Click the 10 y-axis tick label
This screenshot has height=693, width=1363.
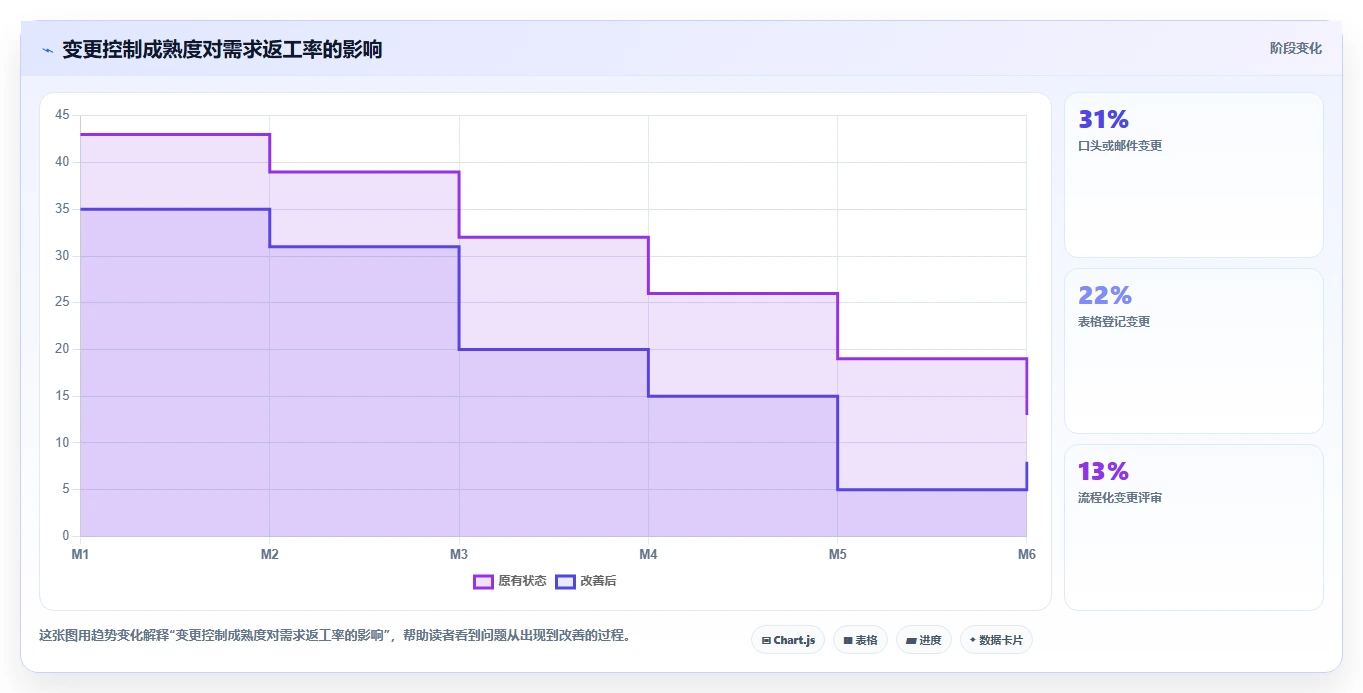[62, 443]
